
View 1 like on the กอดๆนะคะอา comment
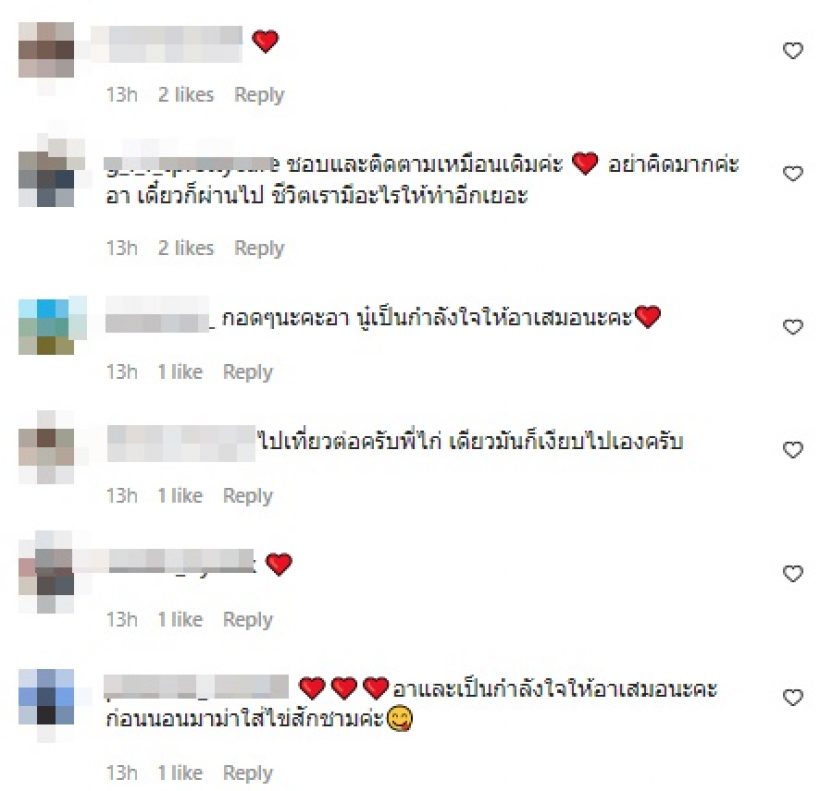coord(180,372)
